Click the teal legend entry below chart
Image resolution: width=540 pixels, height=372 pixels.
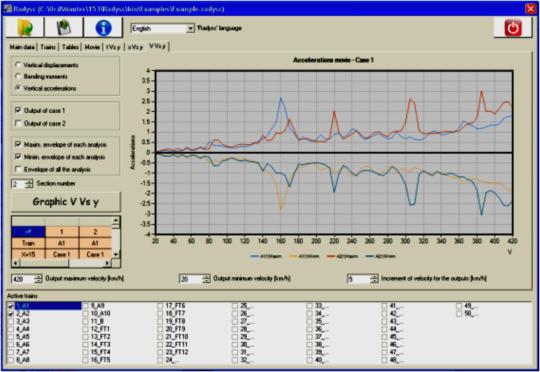(x=380, y=256)
